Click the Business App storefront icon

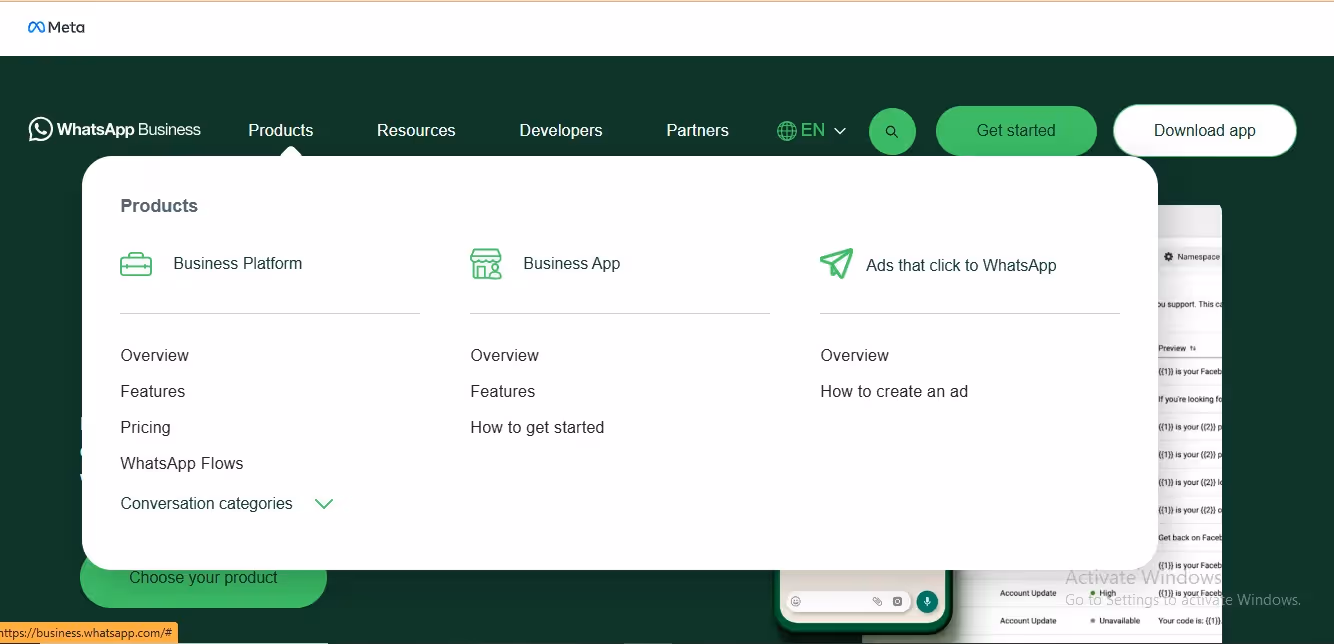coord(486,264)
